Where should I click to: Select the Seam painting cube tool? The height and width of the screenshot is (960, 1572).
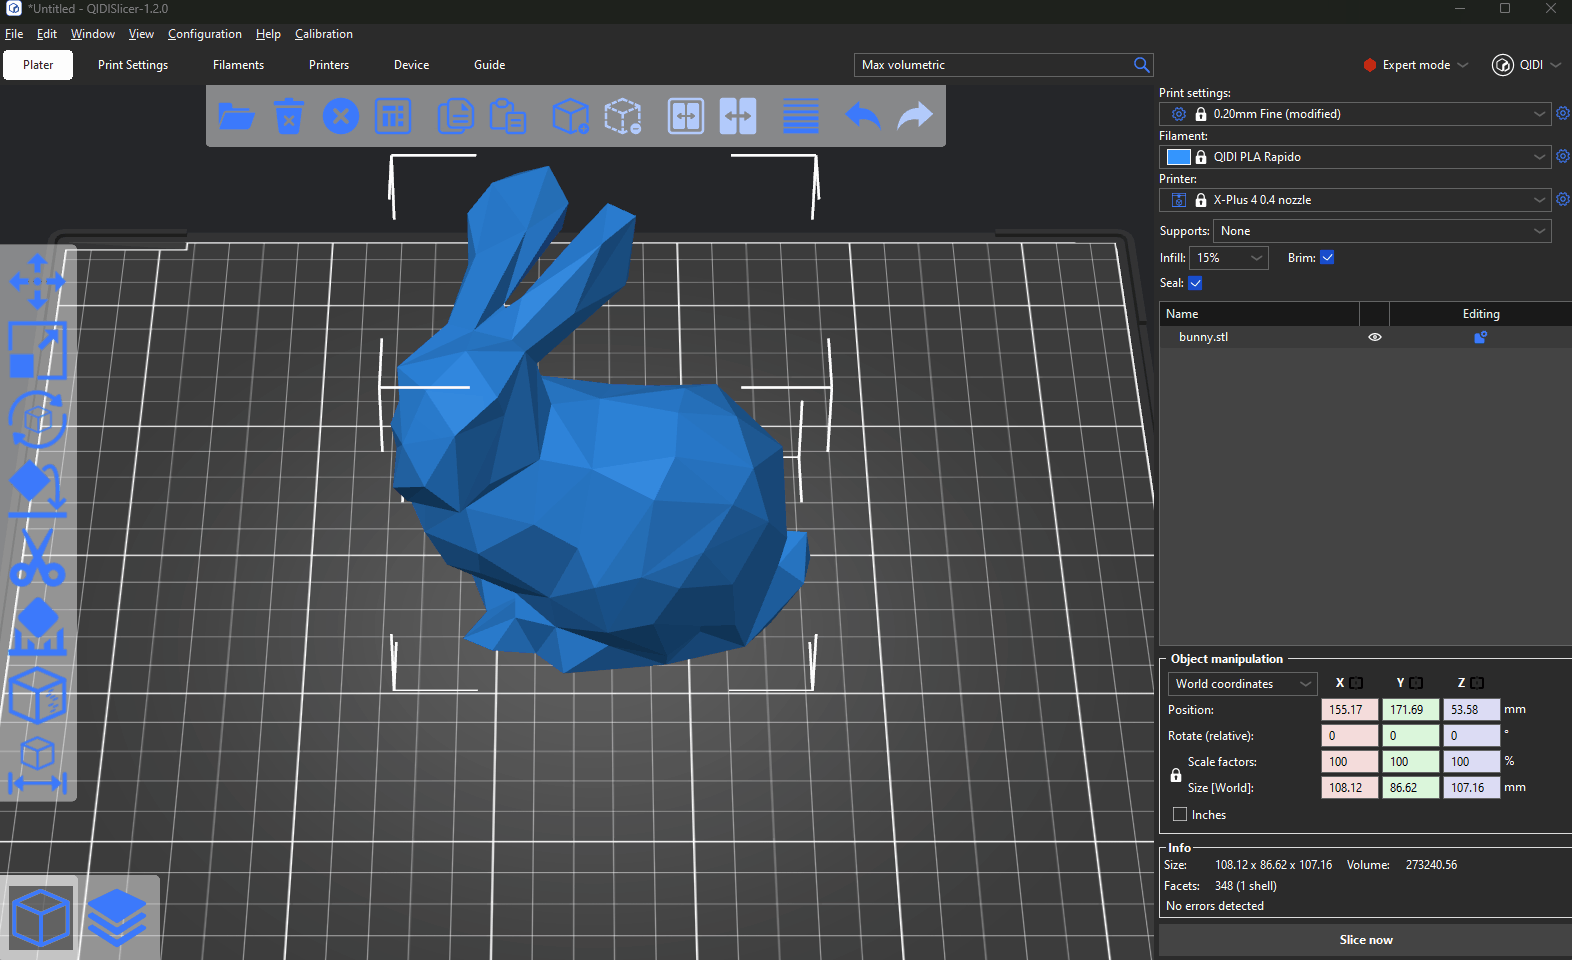pyautogui.click(x=38, y=695)
